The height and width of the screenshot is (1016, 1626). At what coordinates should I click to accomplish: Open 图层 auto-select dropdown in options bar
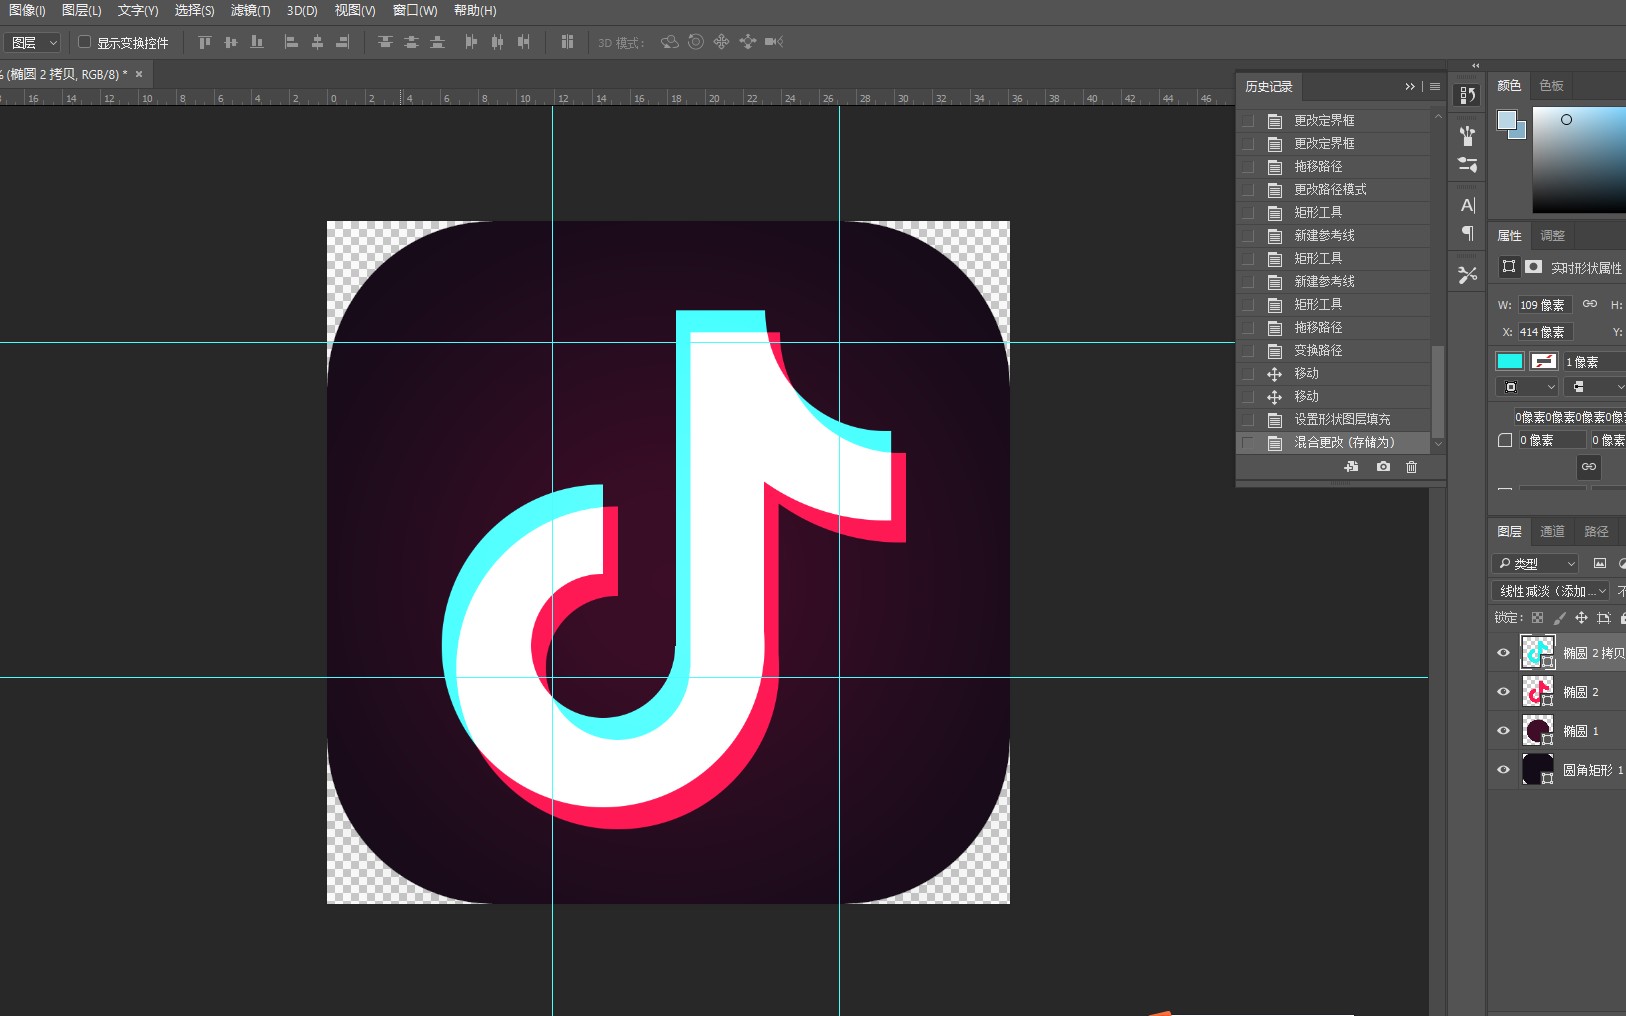point(33,43)
